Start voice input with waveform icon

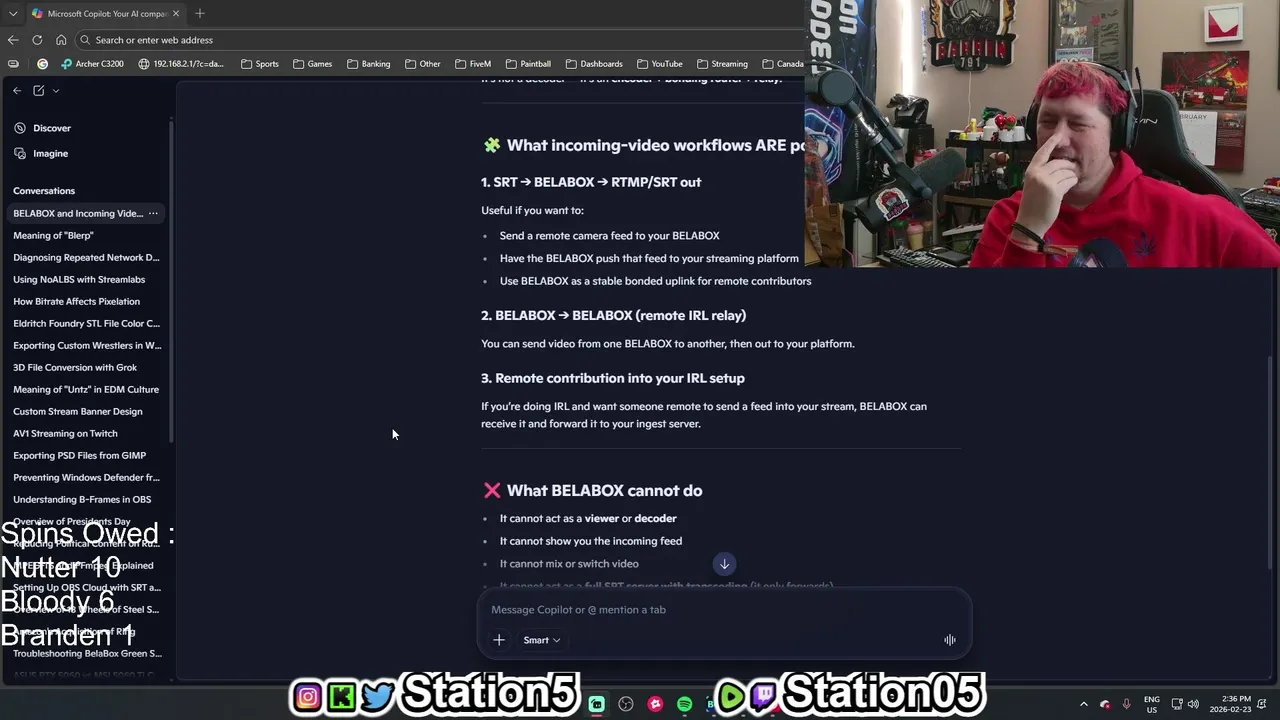[950, 640]
